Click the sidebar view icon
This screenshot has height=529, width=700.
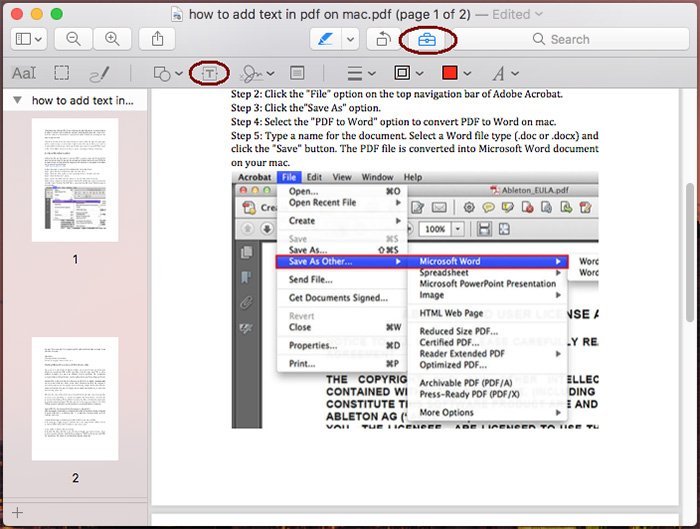tap(23, 39)
